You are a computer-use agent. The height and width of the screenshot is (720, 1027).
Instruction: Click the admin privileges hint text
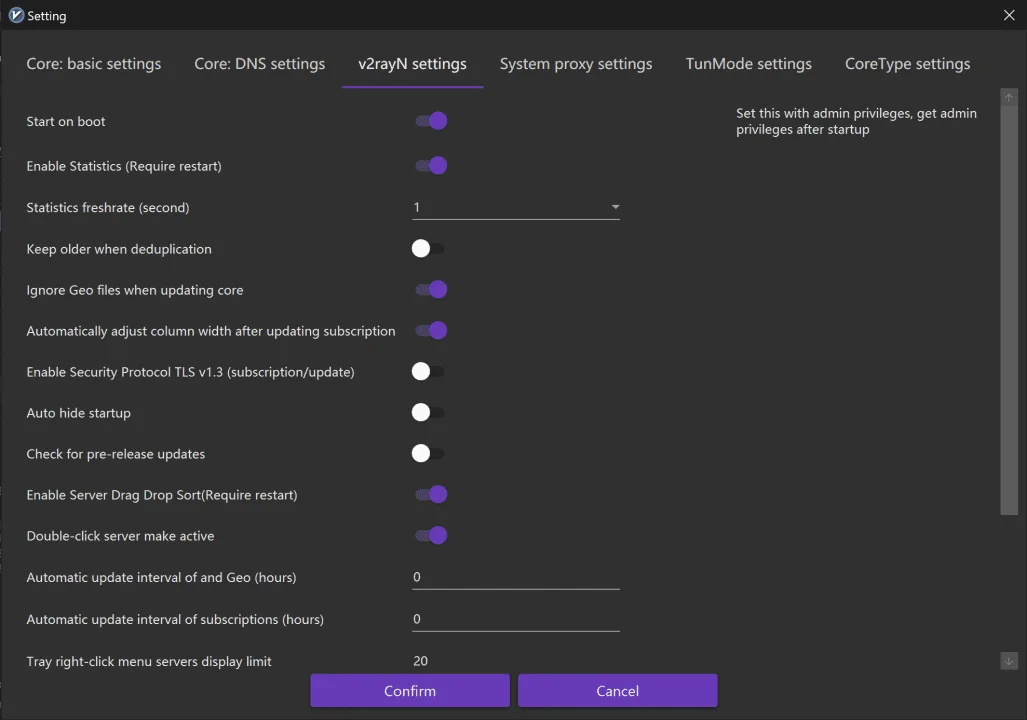[x=856, y=121]
